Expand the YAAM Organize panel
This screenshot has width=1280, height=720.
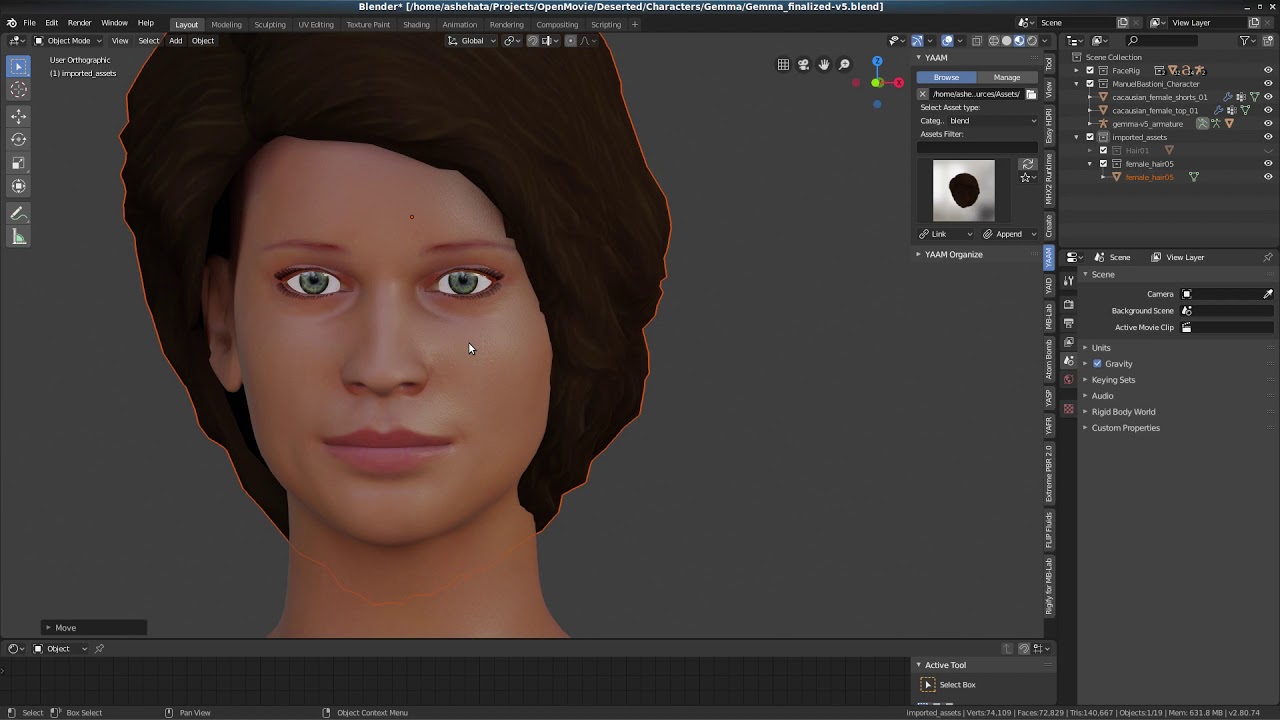coord(953,254)
